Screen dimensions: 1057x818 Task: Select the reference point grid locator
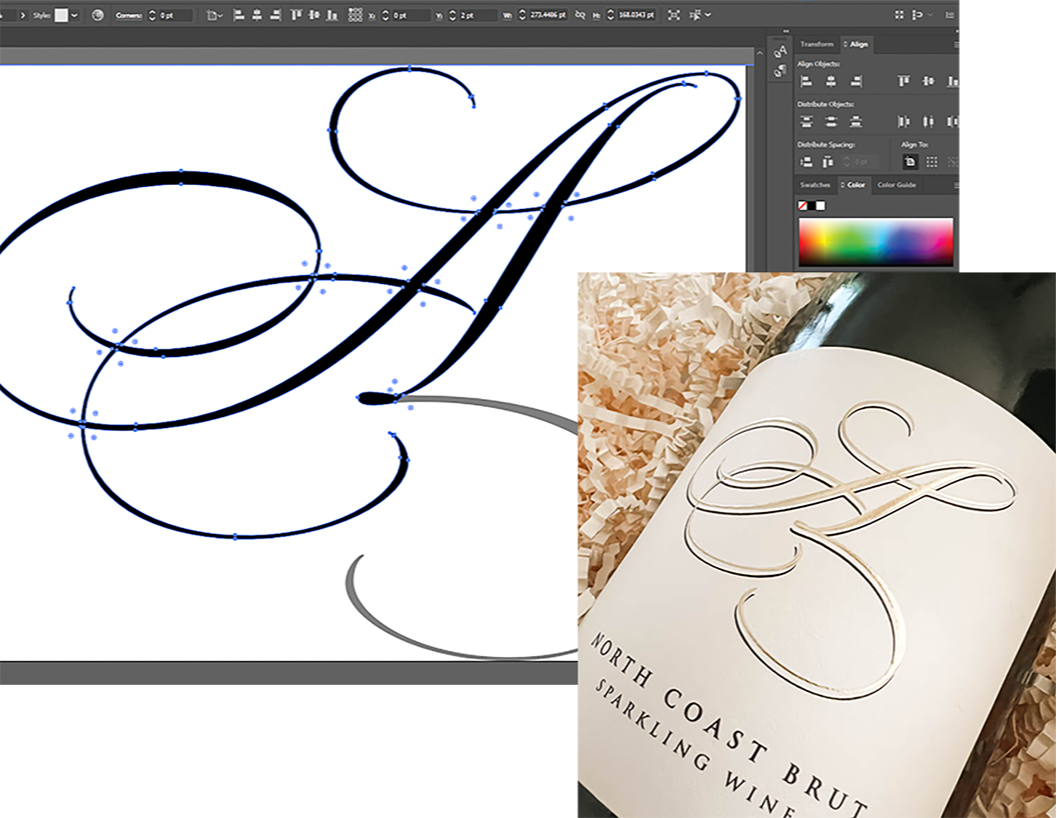pyautogui.click(x=355, y=15)
